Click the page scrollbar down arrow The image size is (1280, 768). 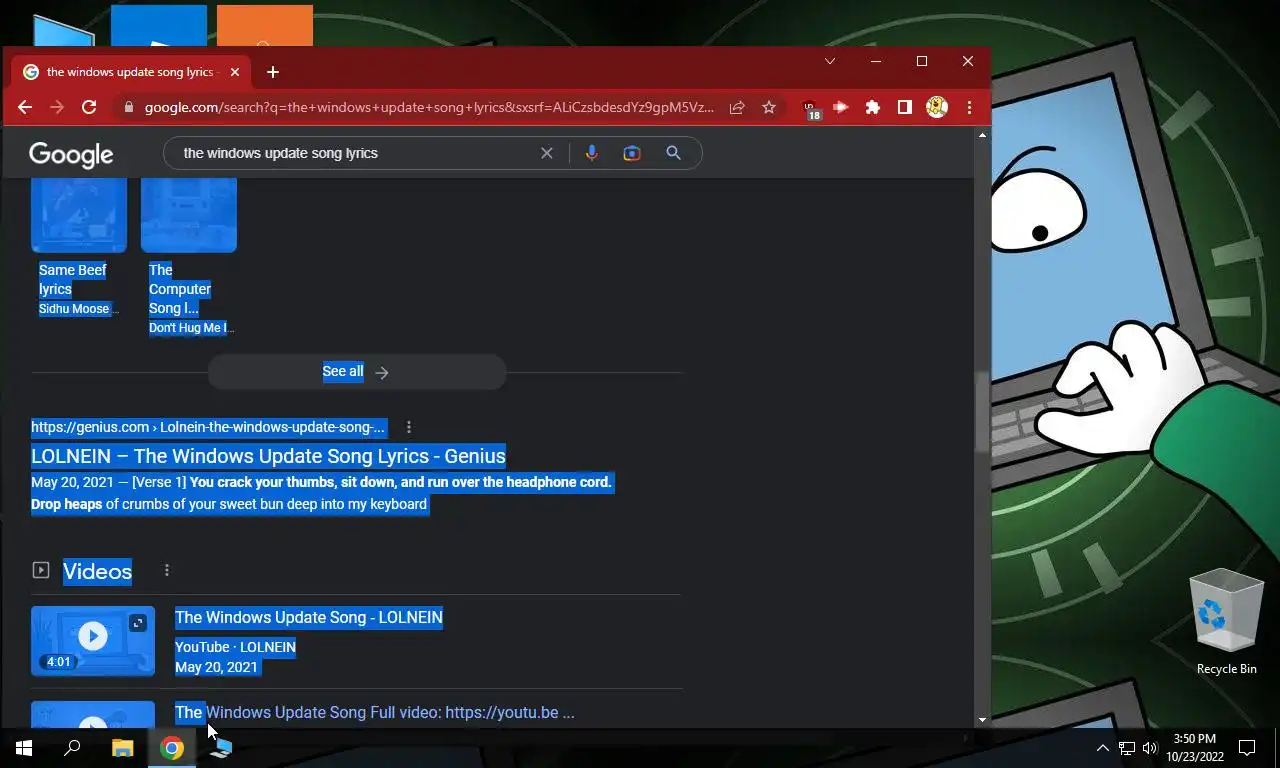tap(982, 719)
